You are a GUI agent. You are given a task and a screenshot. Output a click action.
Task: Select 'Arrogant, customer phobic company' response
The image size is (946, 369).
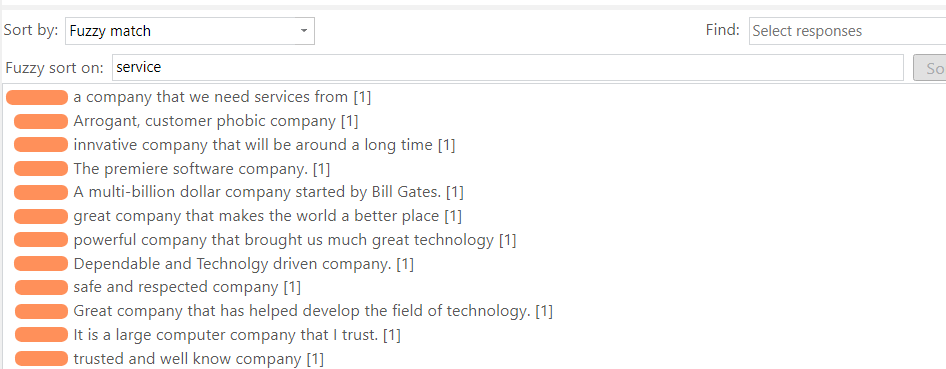click(215, 121)
